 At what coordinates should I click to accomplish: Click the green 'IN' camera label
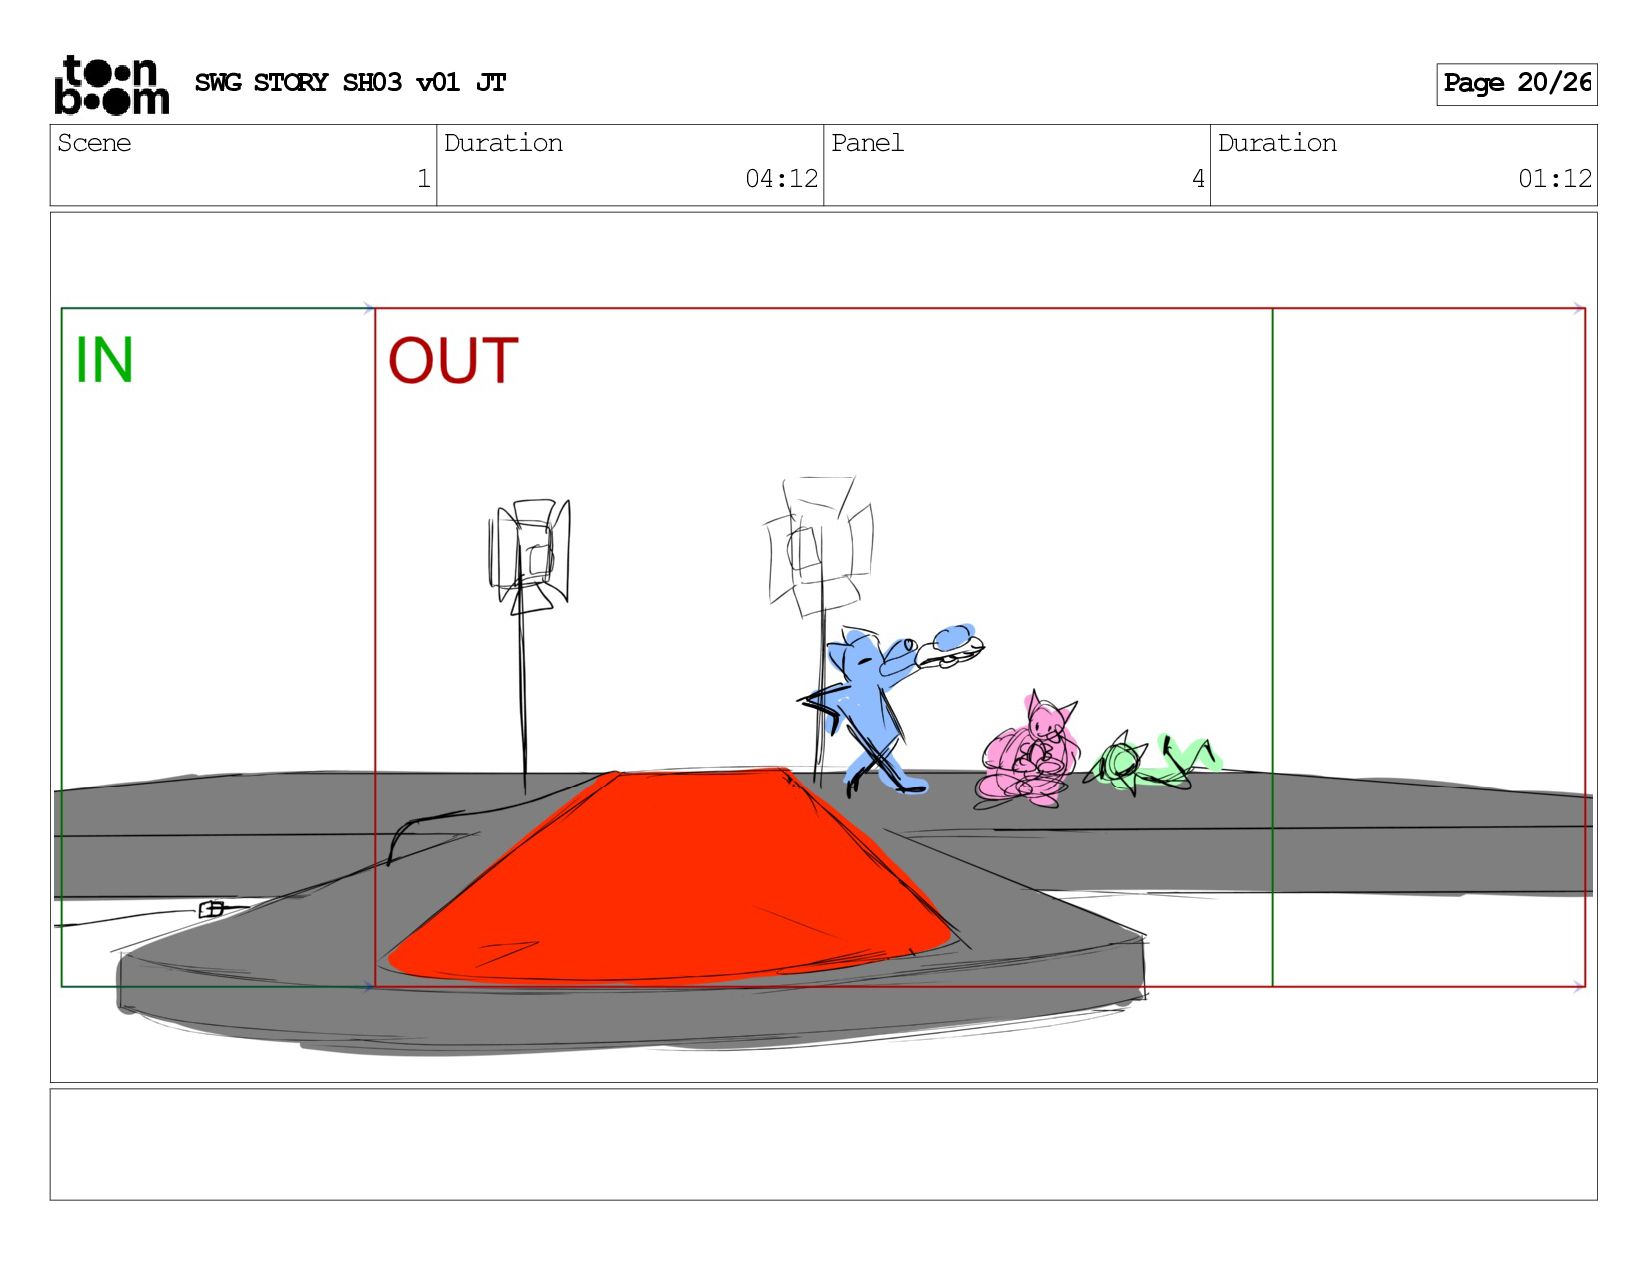pyautogui.click(x=104, y=360)
